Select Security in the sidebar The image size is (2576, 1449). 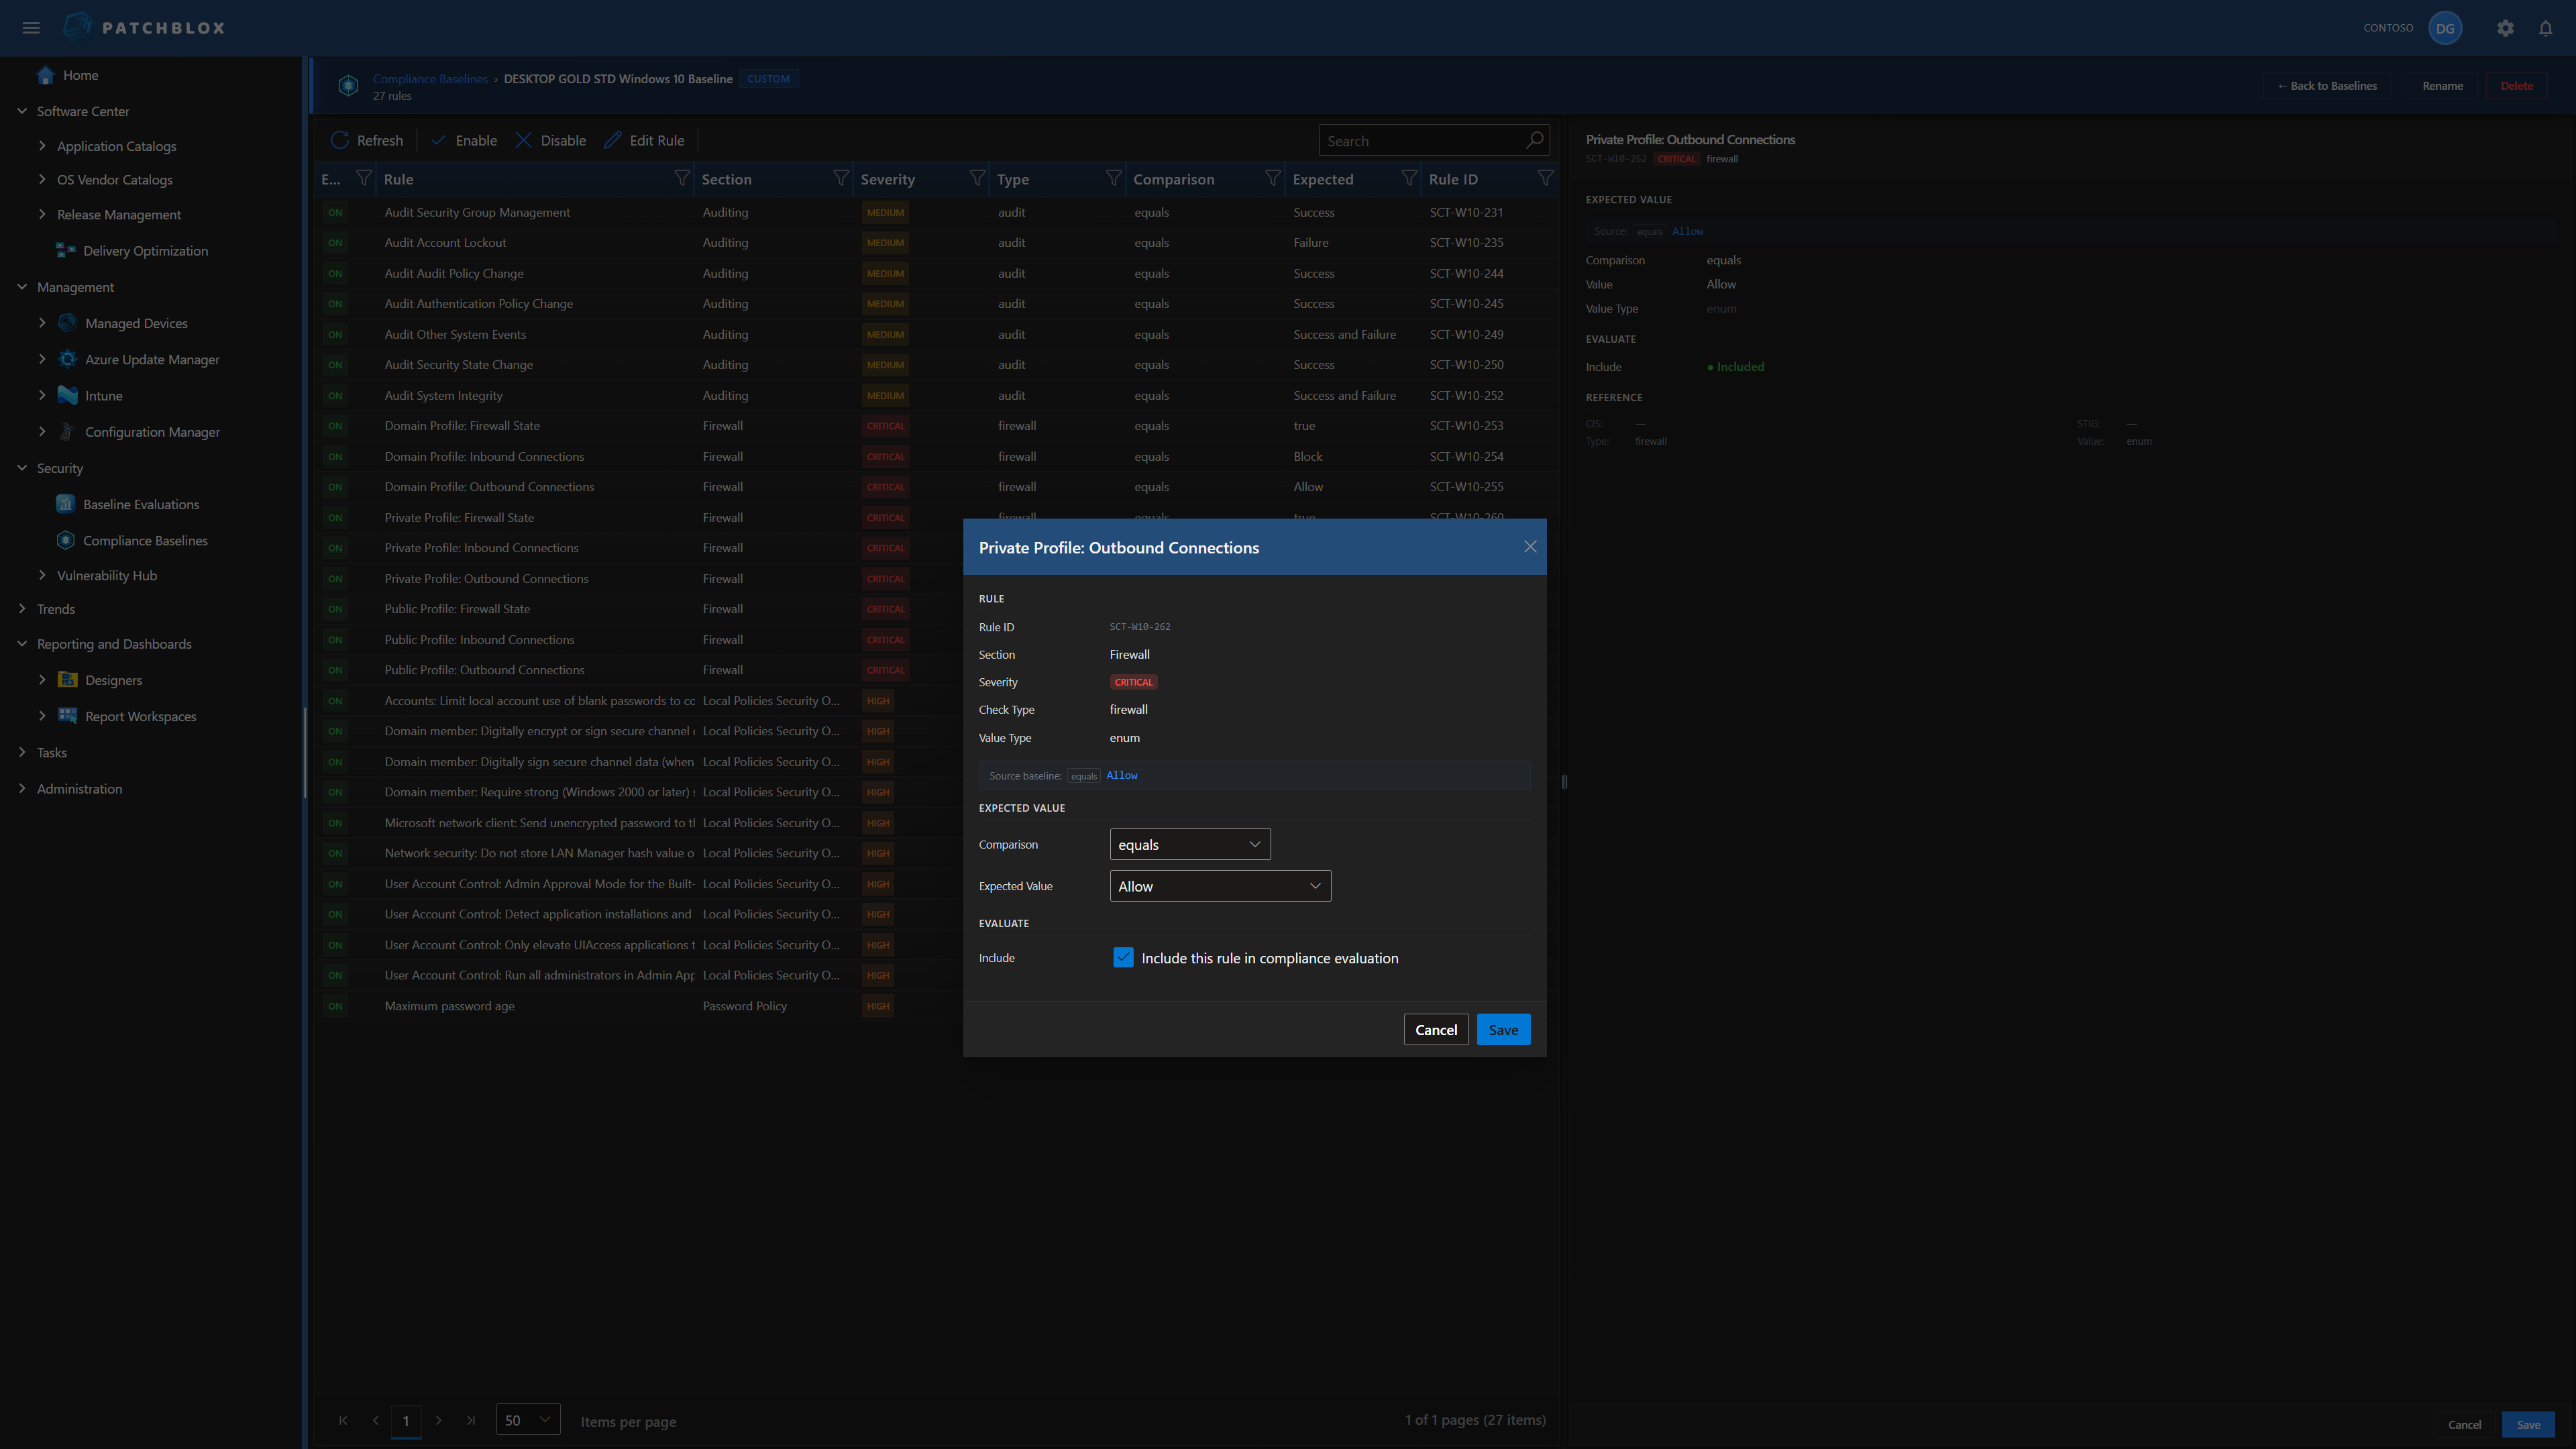click(x=60, y=468)
